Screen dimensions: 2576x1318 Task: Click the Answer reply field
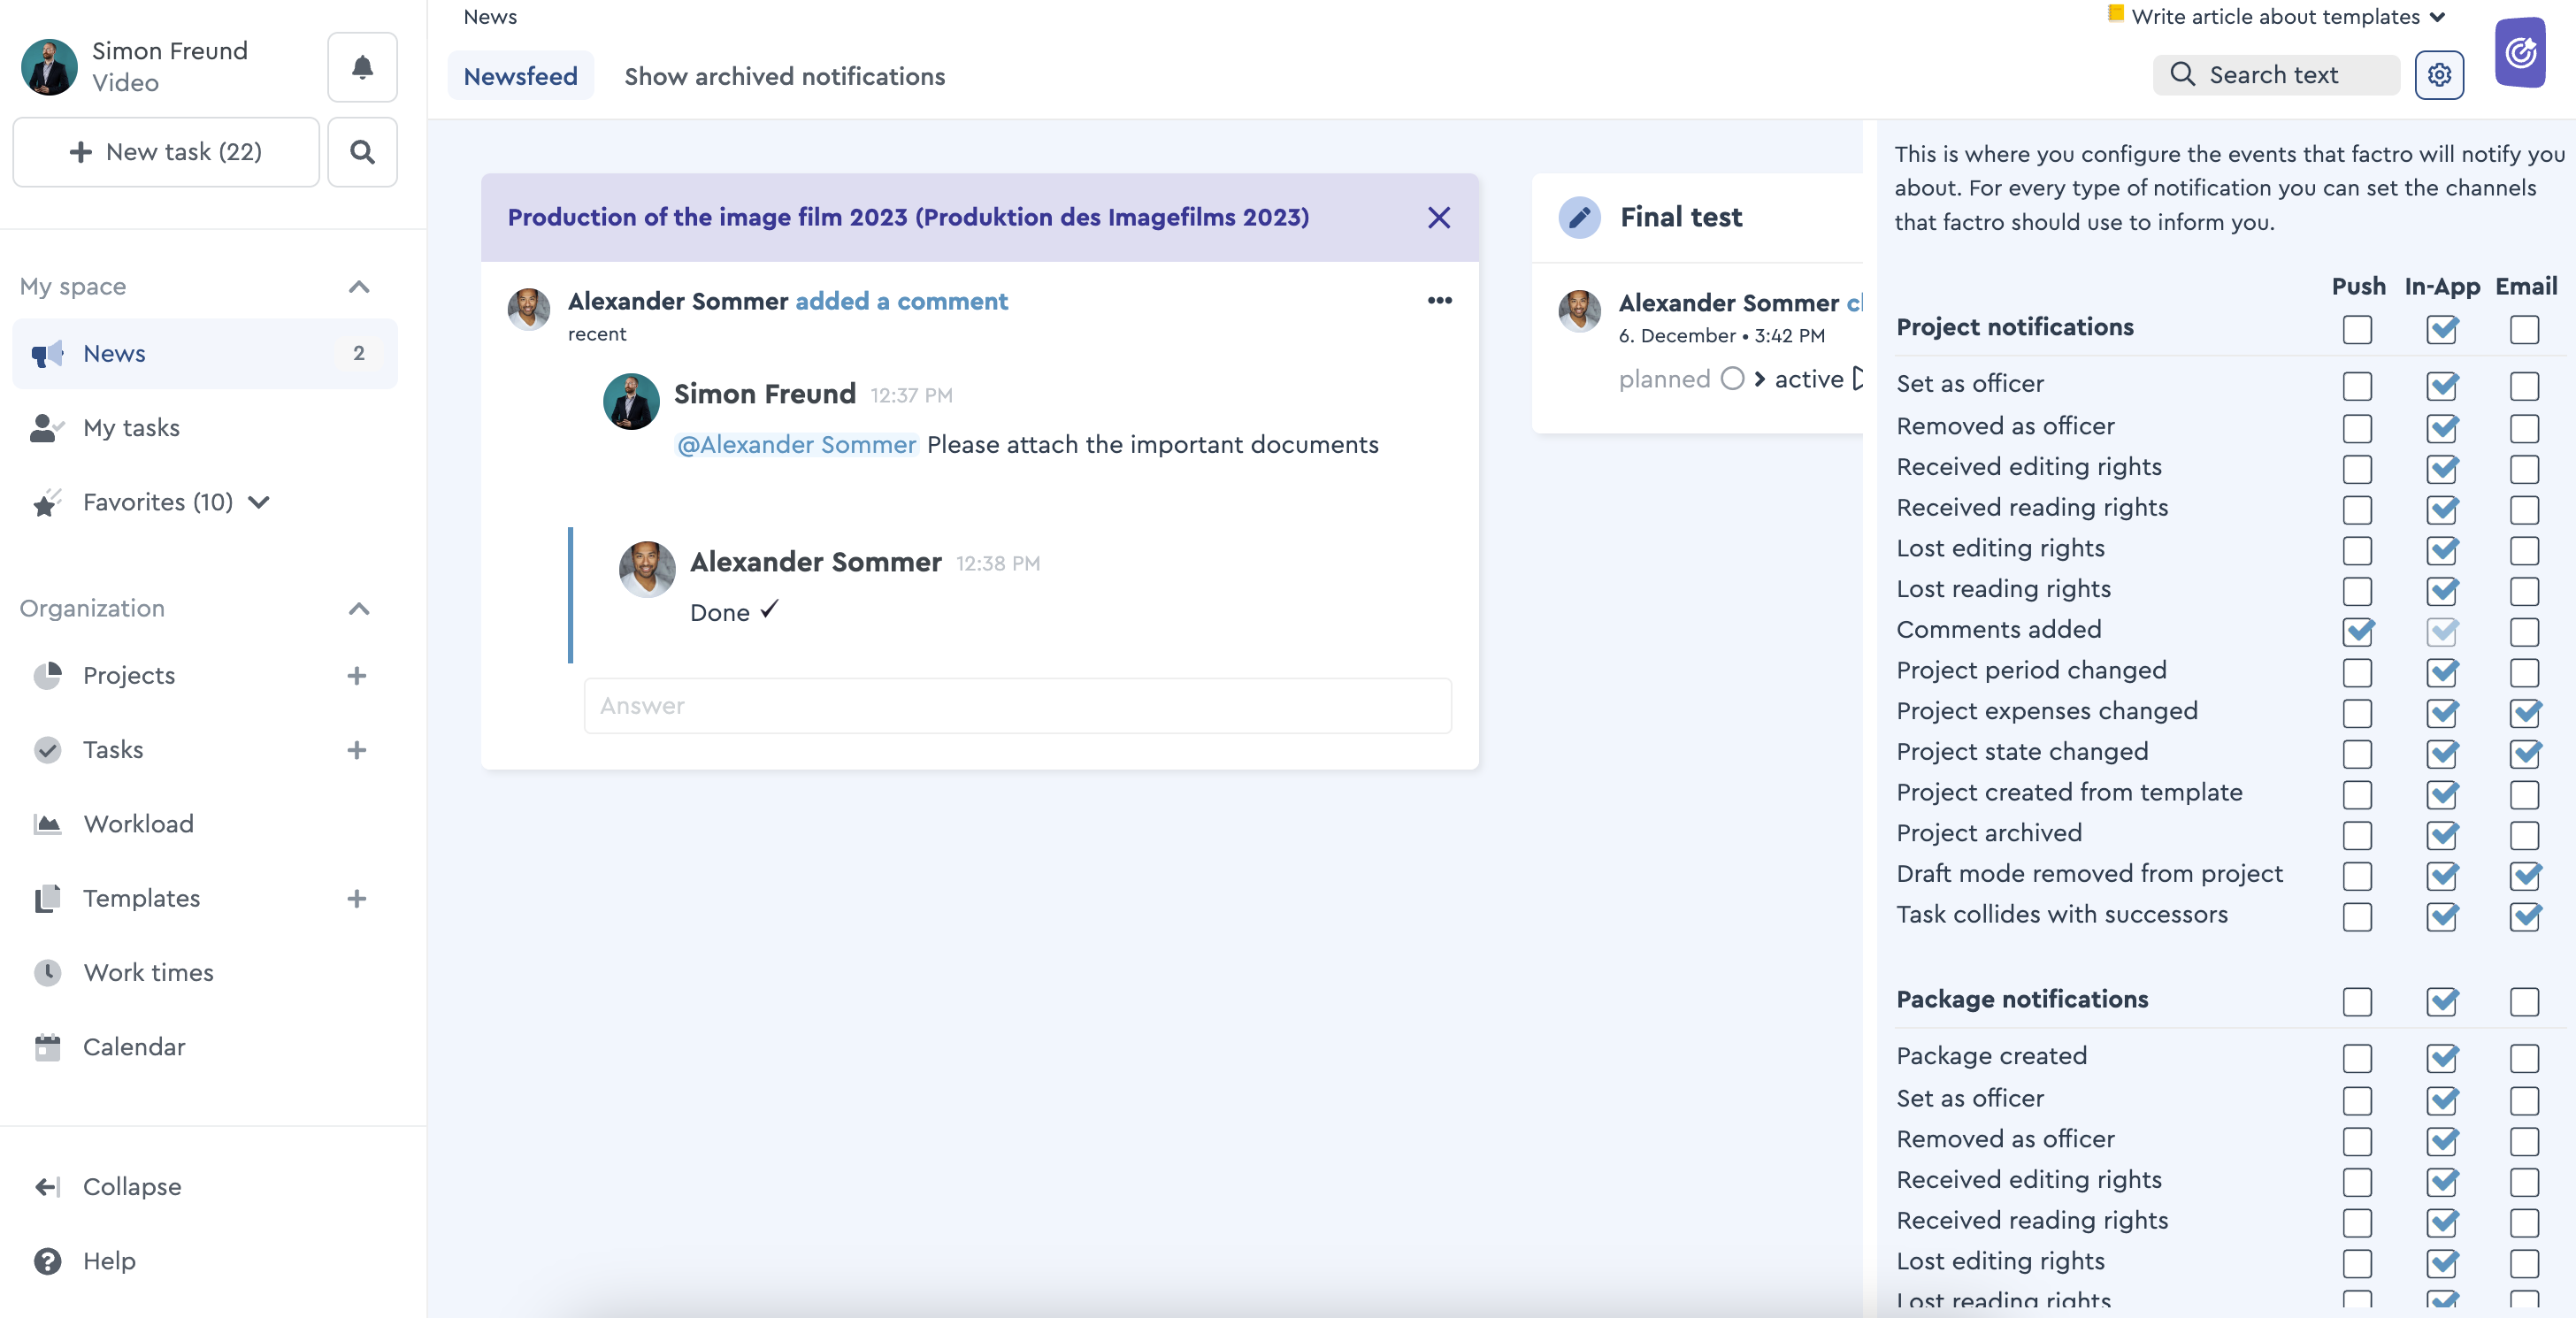[x=1017, y=705]
